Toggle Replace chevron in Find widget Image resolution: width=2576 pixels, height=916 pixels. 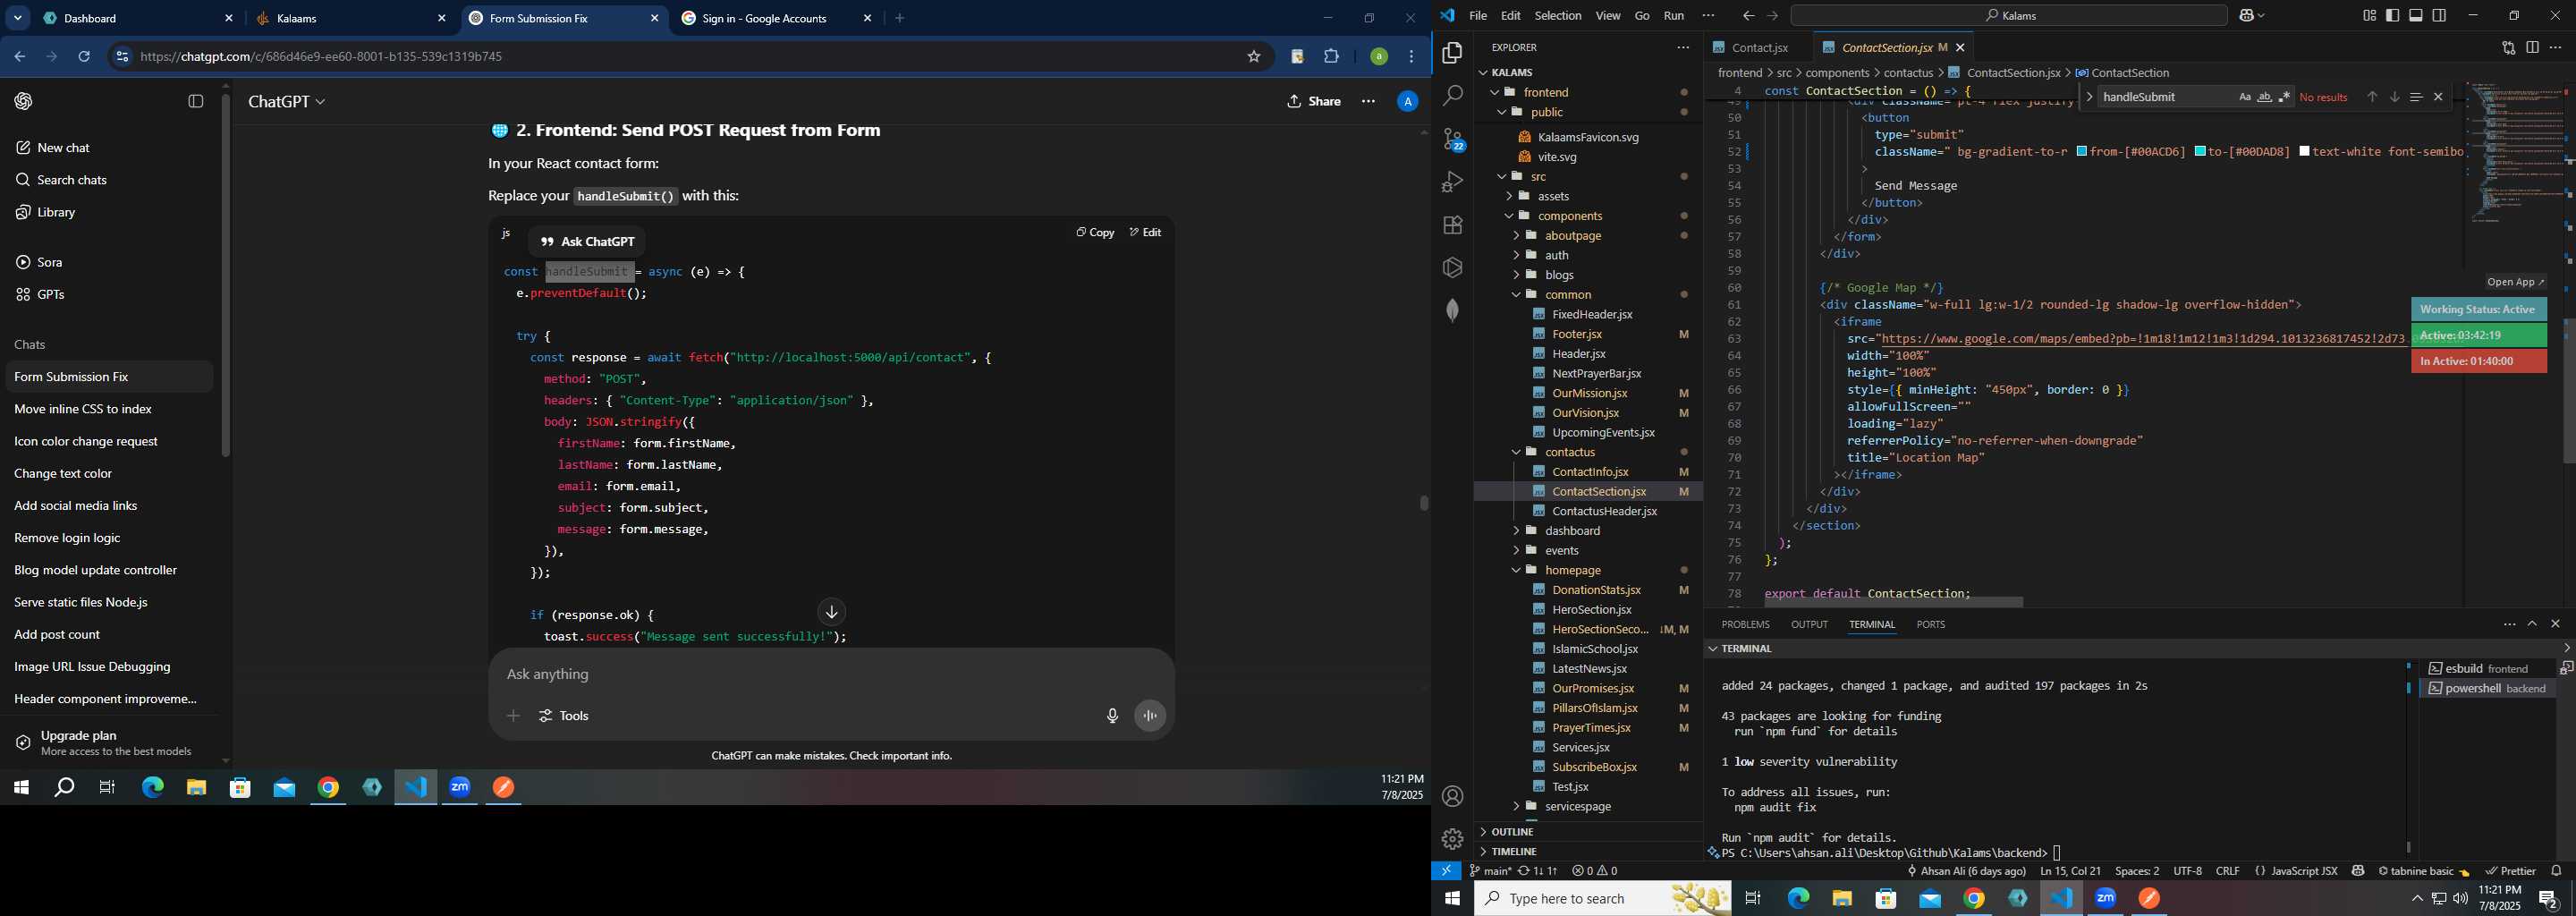[2090, 97]
